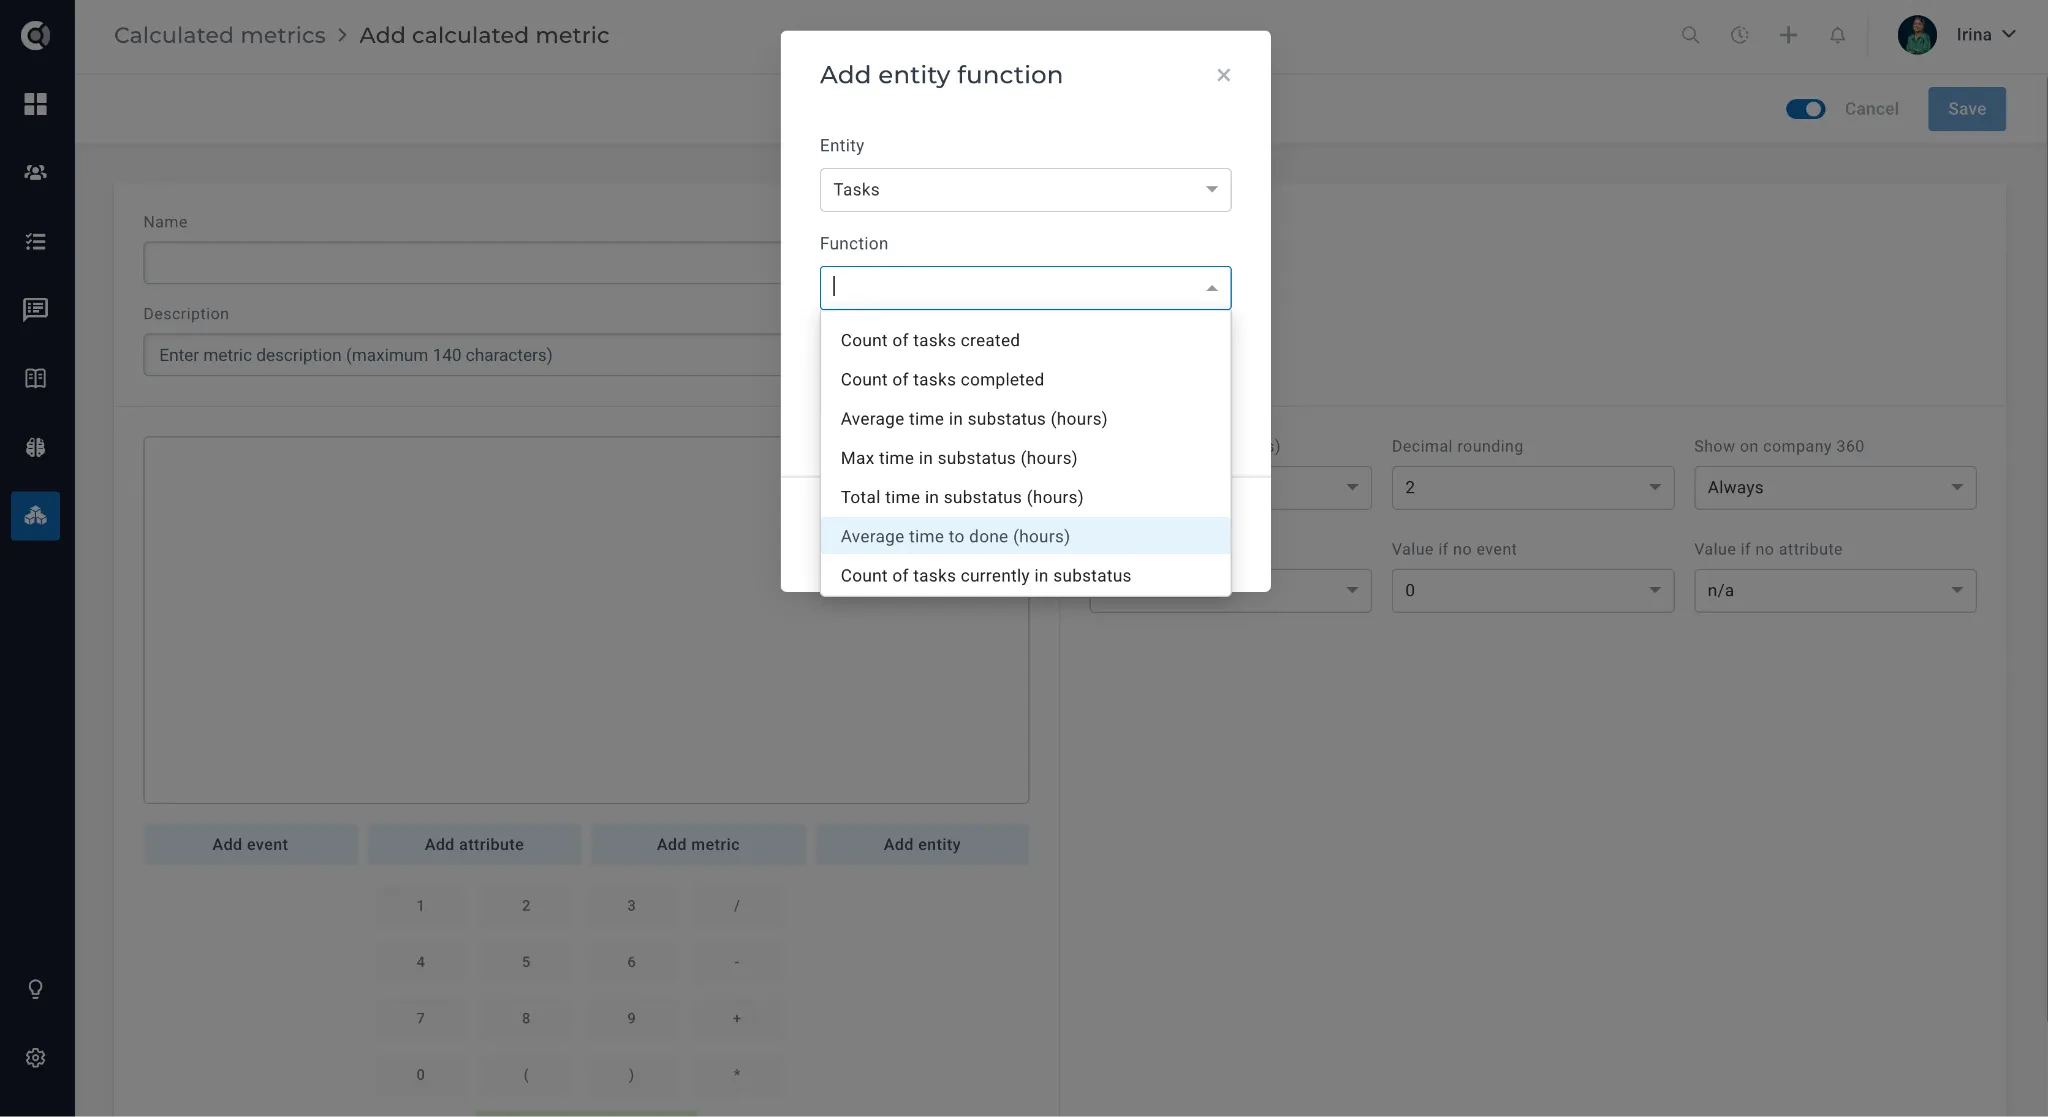2048x1117 pixels.
Task: Open the dashboard grid icon in sidebar
Action: coord(36,104)
